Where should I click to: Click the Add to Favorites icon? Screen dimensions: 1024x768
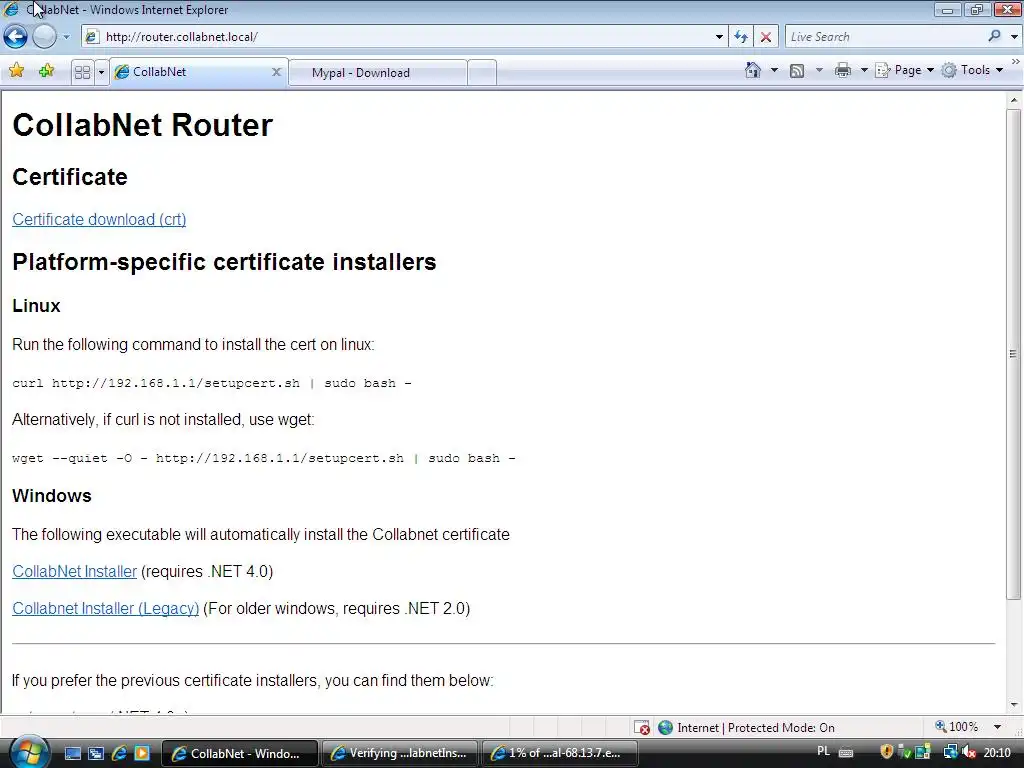46,71
